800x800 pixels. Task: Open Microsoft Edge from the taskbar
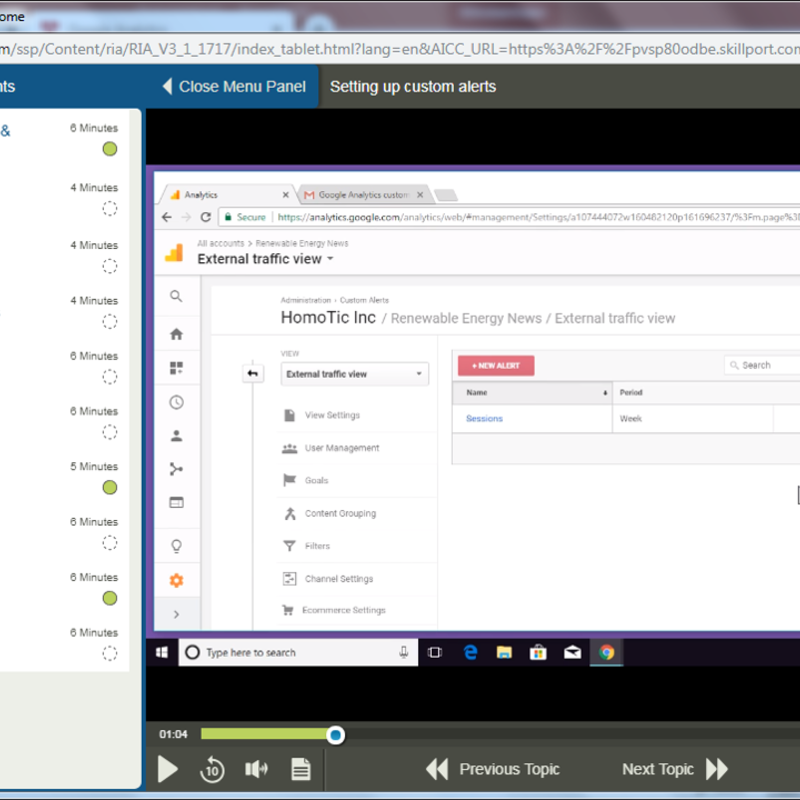470,653
